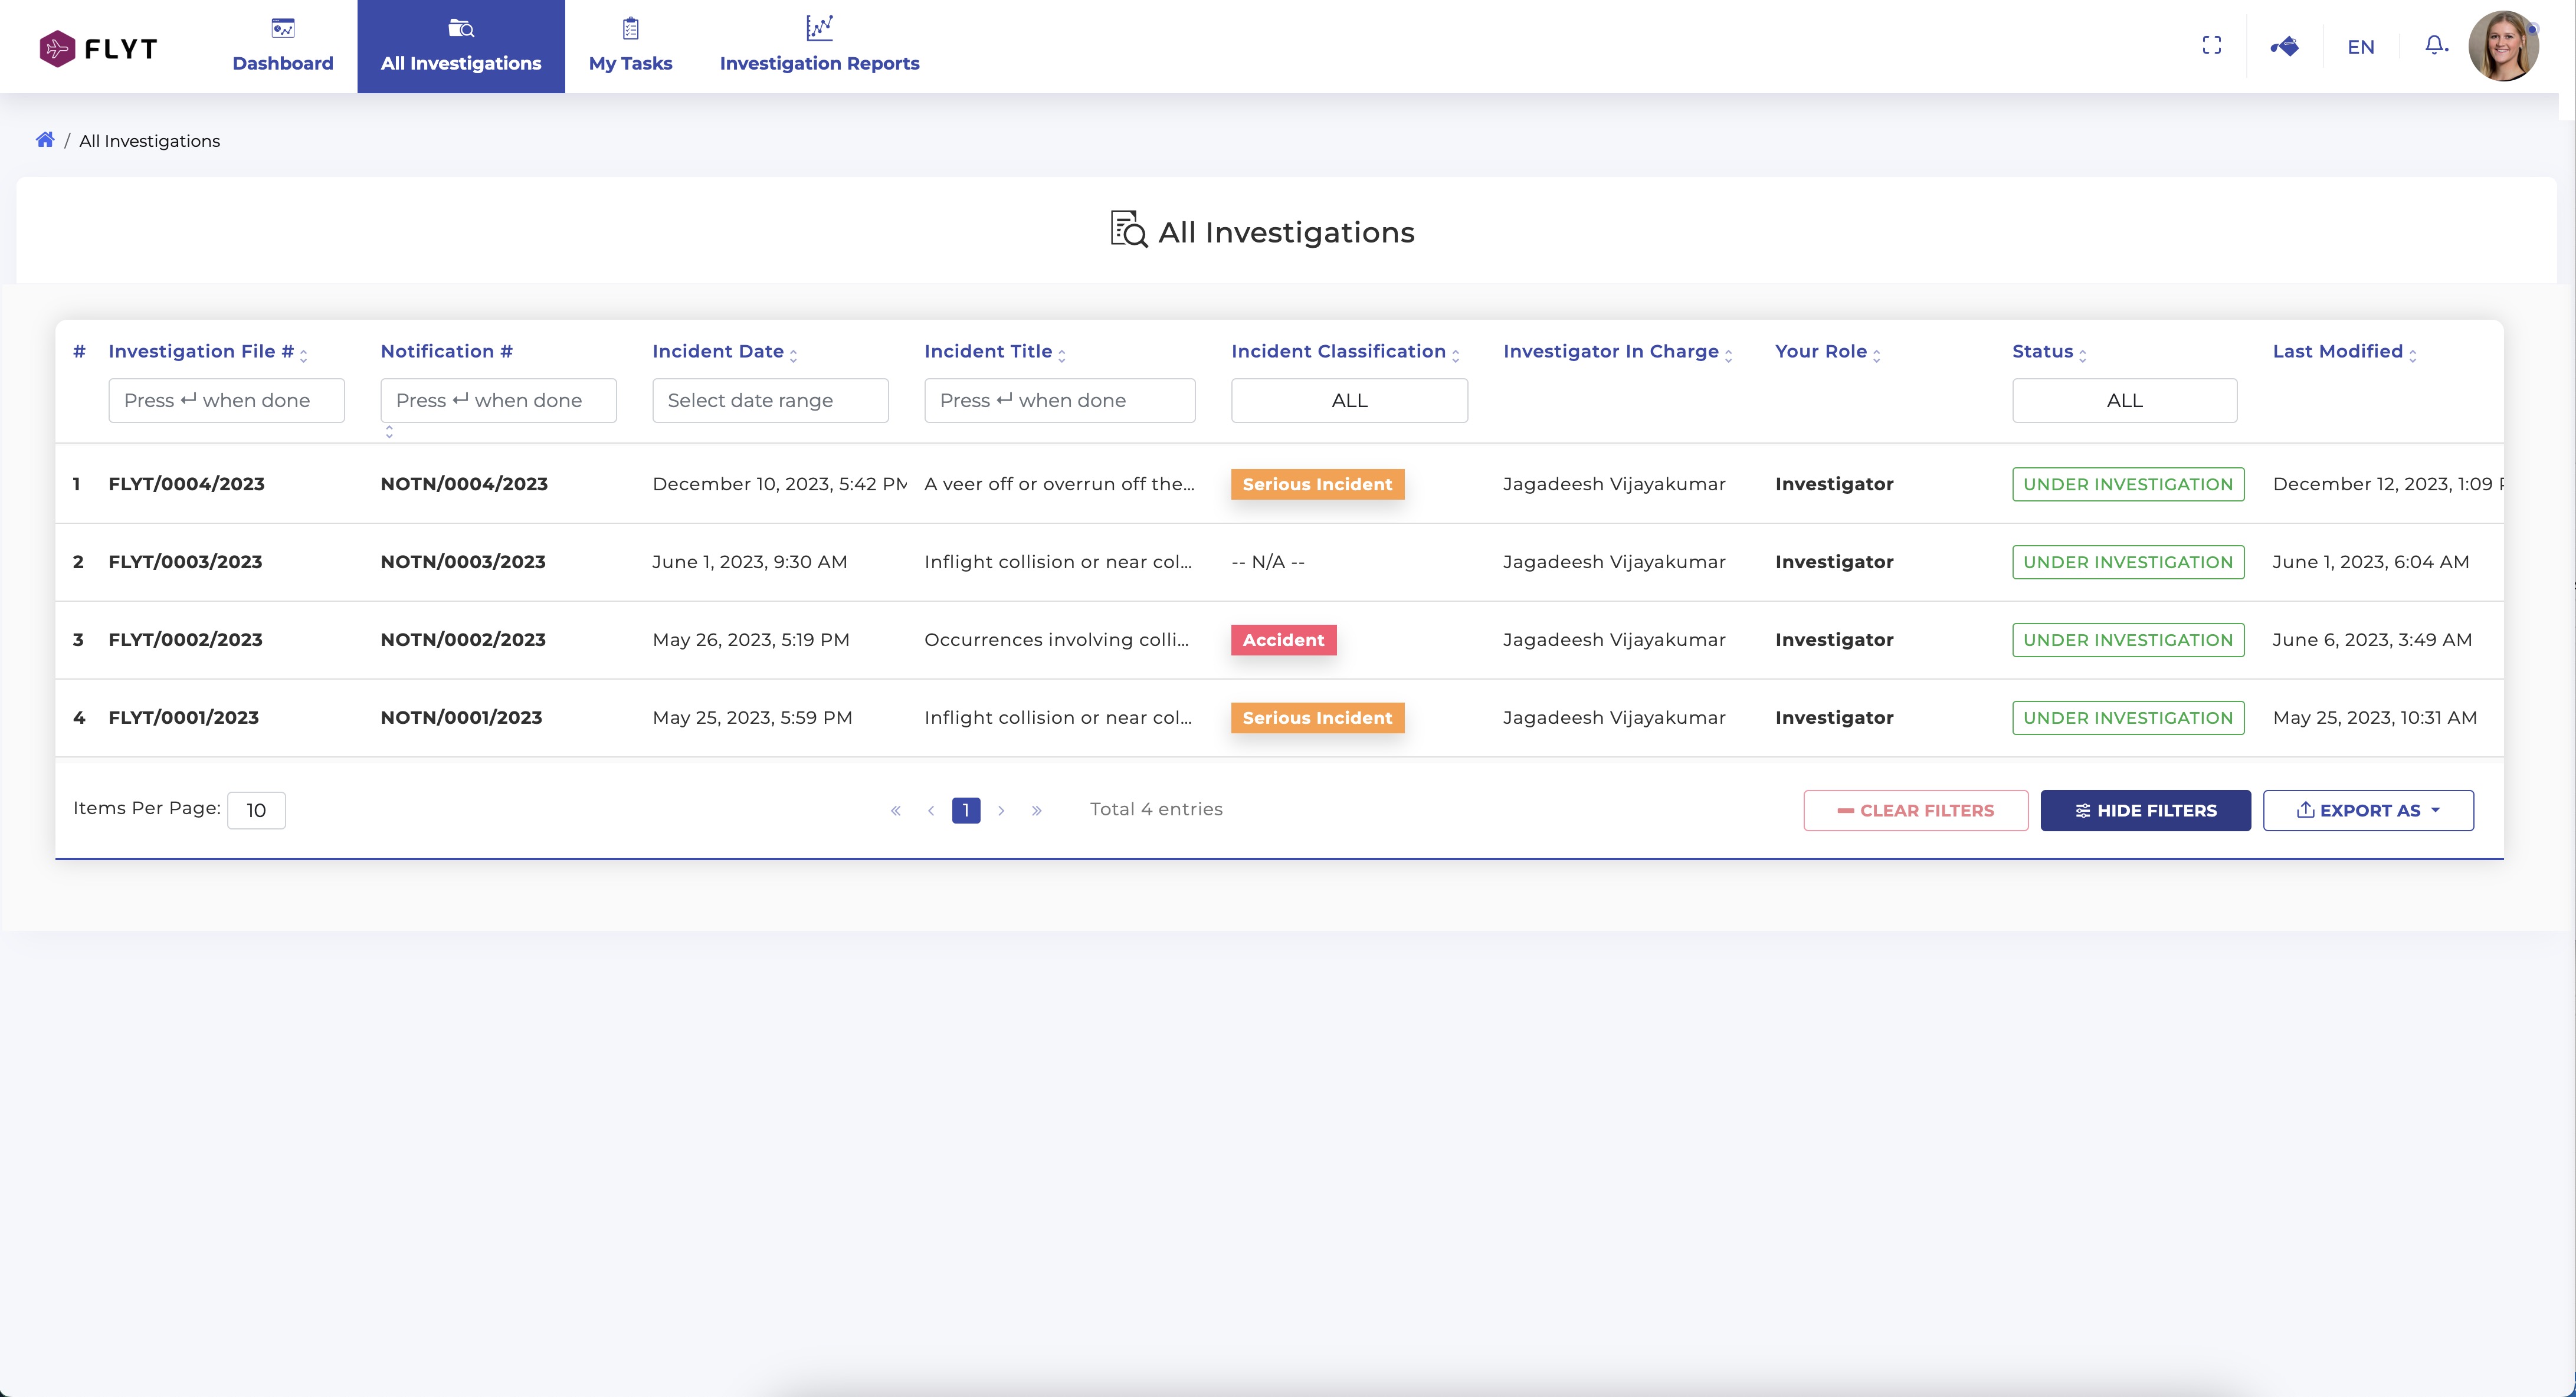Click the Clear Filters button
This screenshot has height=1397, width=2576.
tap(1915, 810)
